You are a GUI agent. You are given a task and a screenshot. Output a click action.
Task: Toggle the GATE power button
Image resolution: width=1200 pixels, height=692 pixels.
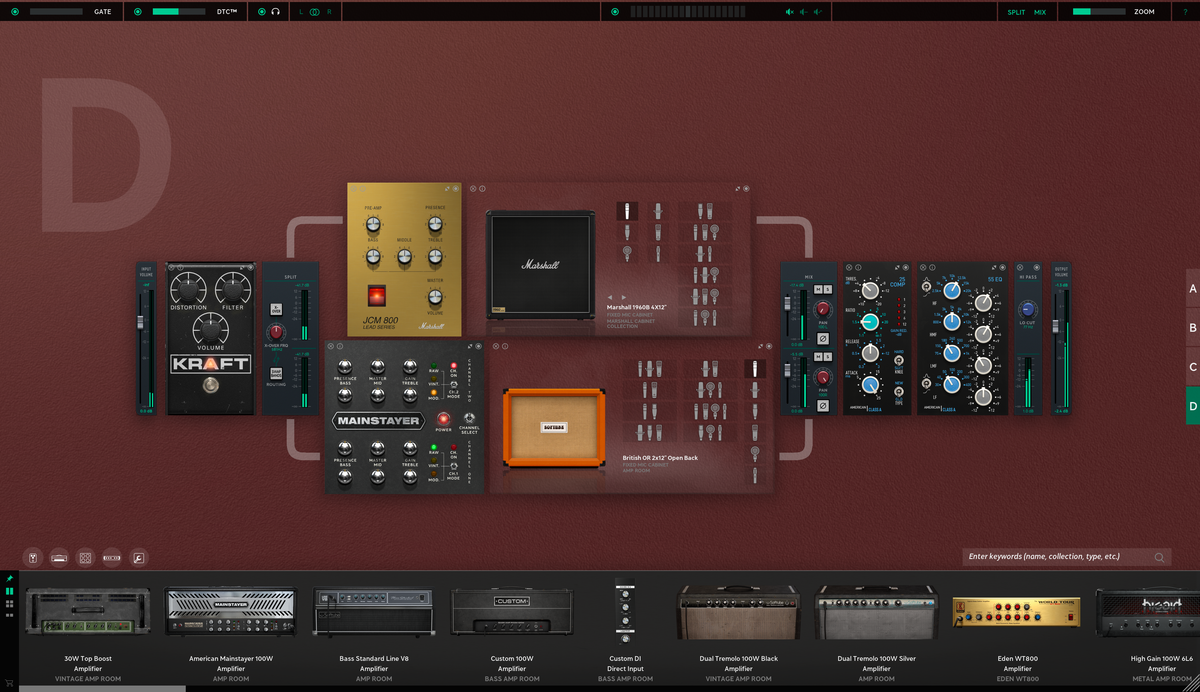pyautogui.click(x=15, y=12)
